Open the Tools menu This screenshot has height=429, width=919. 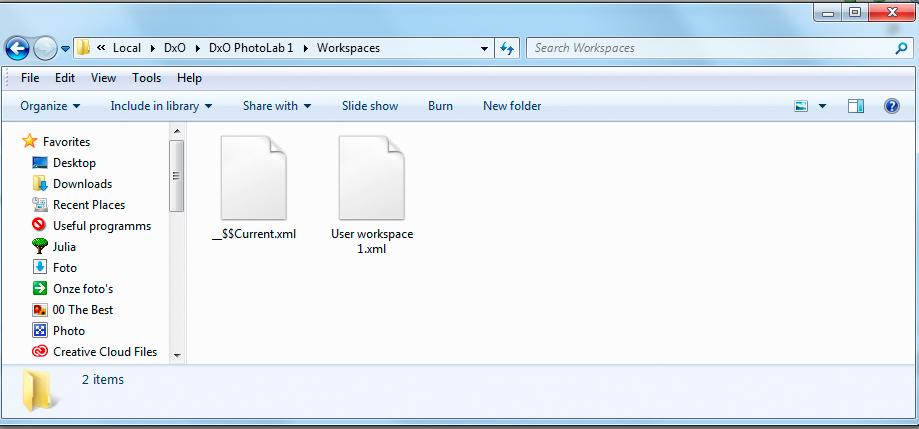pos(147,78)
